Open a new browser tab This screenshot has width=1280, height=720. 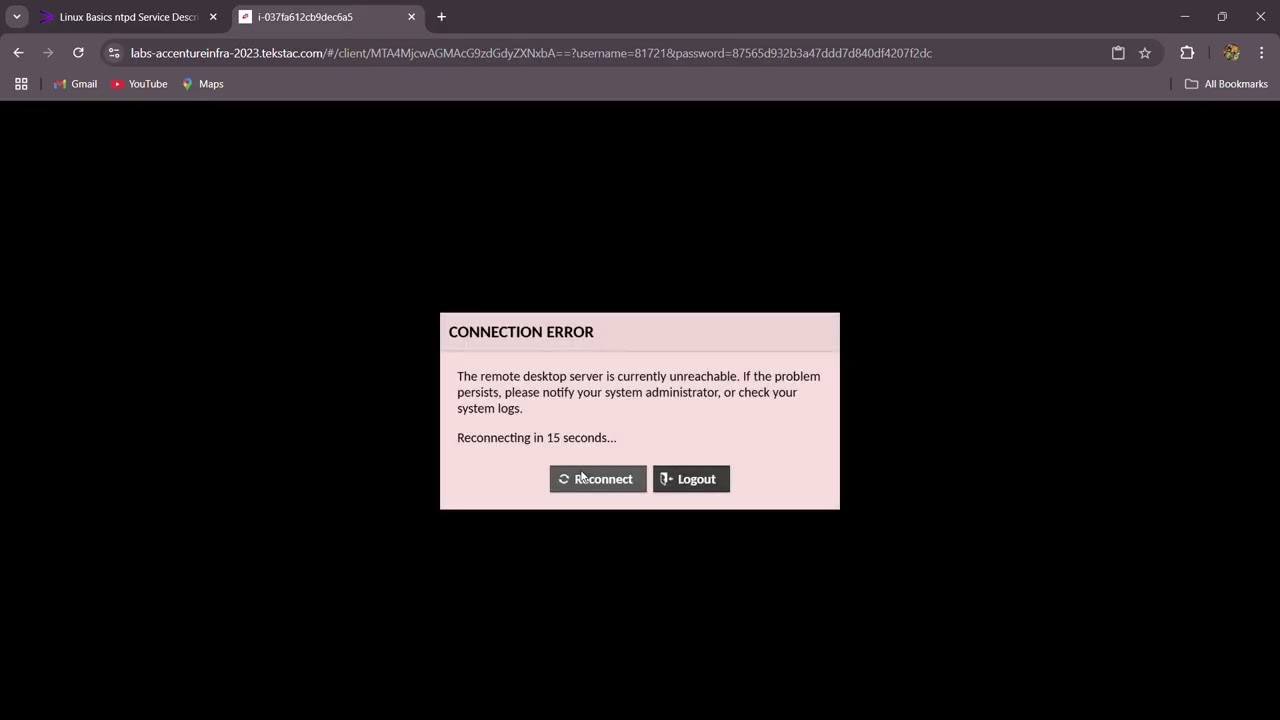click(x=441, y=17)
